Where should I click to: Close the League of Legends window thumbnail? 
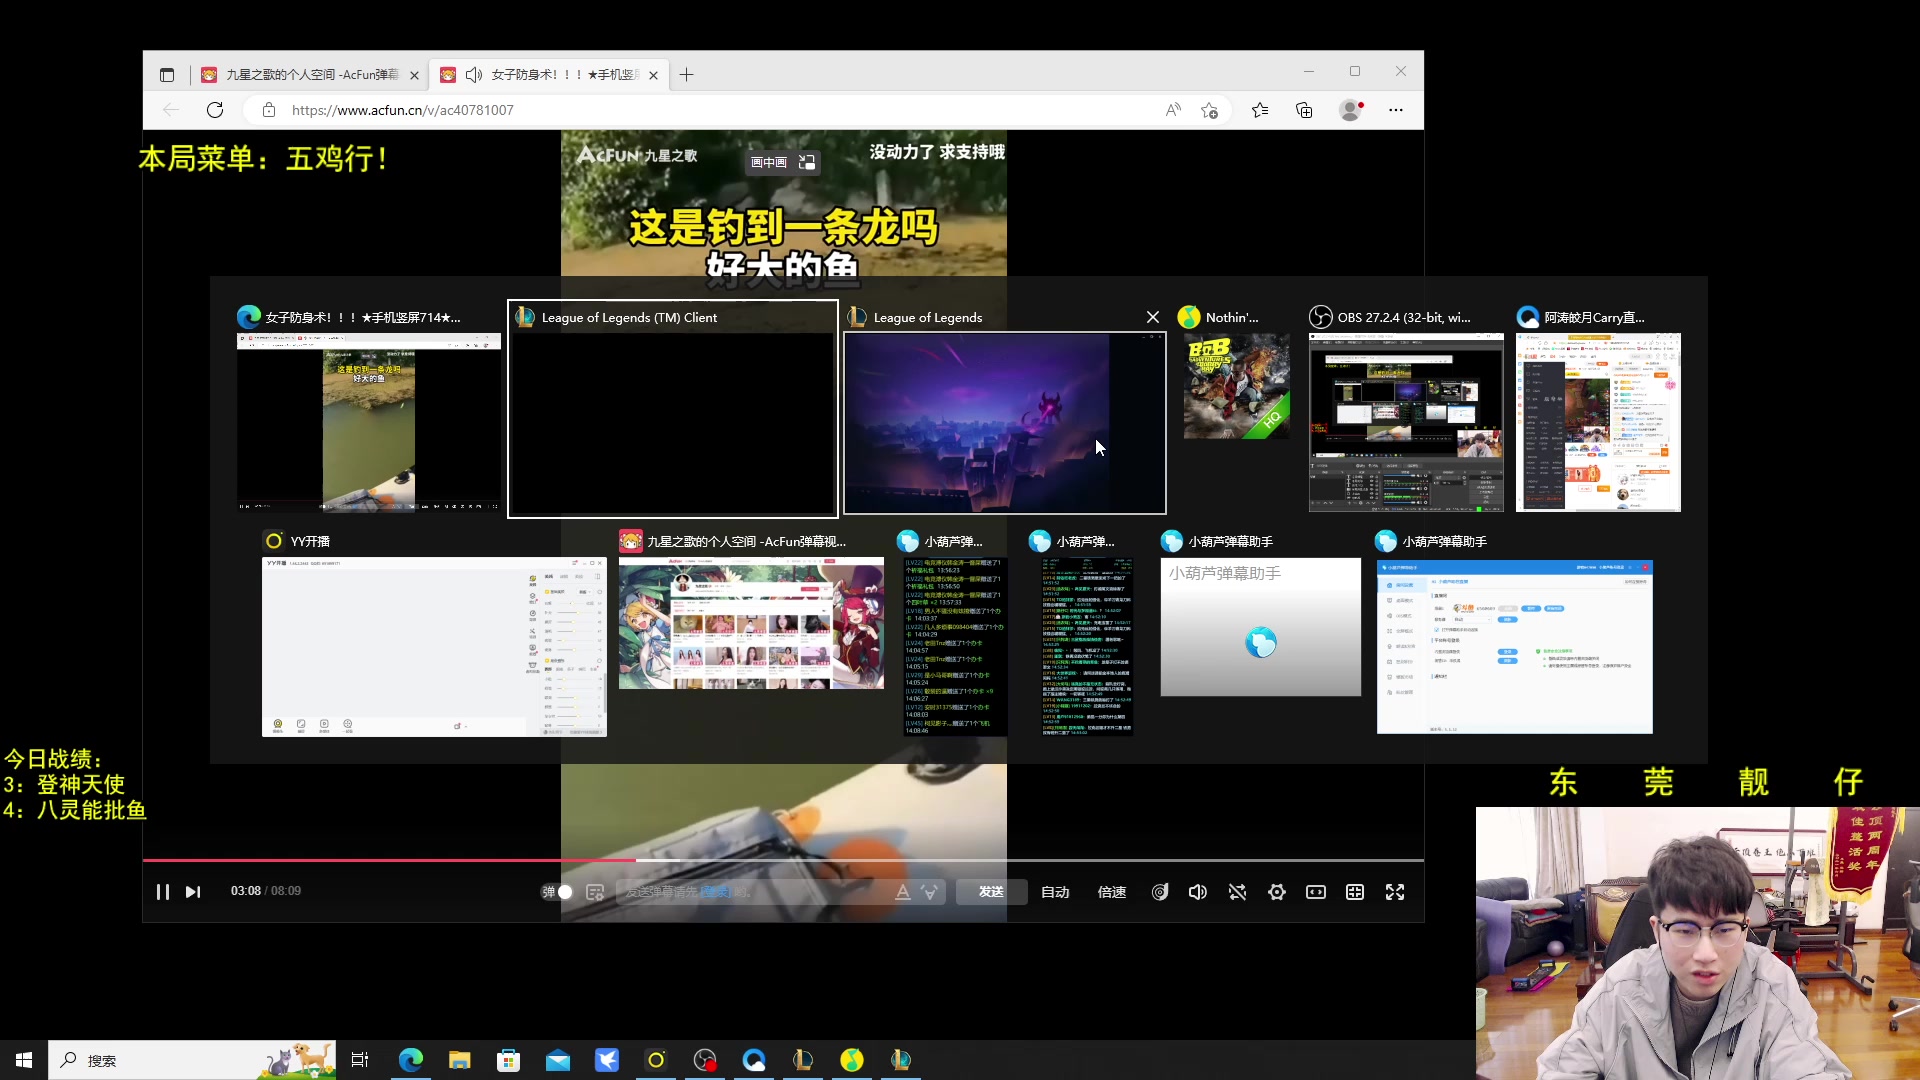pyautogui.click(x=1153, y=317)
